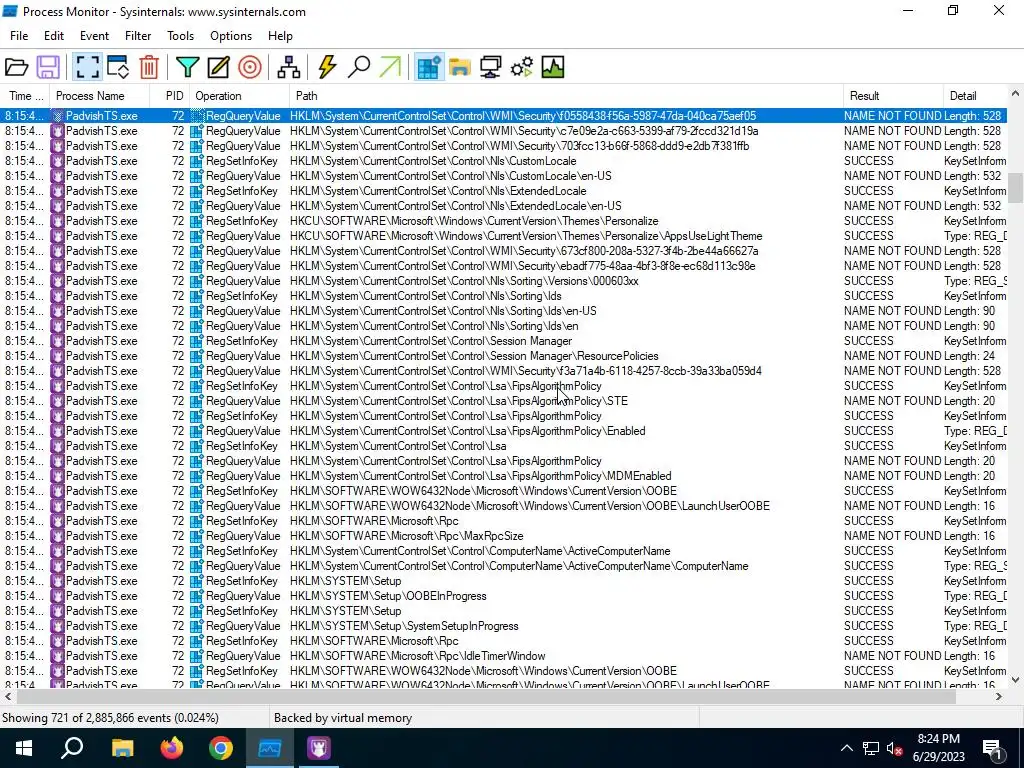Select the Session Manager\ResourcePolicies row

pos(503,356)
